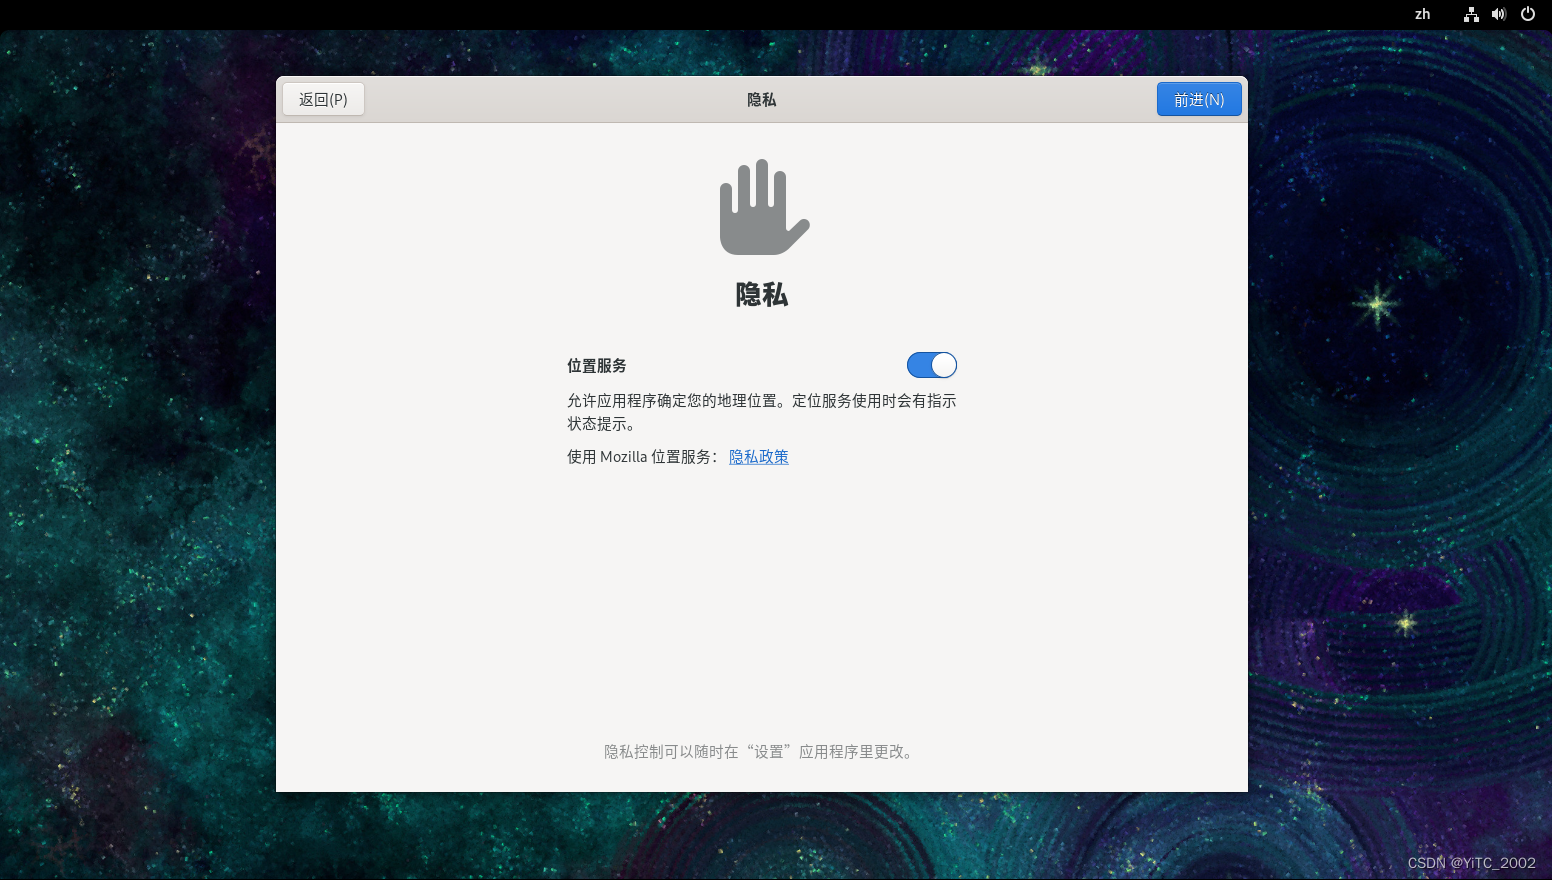Click the 返回(P) back button
This screenshot has width=1552, height=880.
pos(323,99)
